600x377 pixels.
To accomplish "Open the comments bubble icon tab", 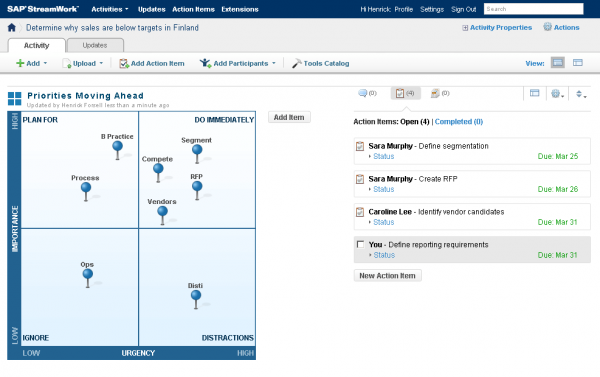I will (x=367, y=93).
